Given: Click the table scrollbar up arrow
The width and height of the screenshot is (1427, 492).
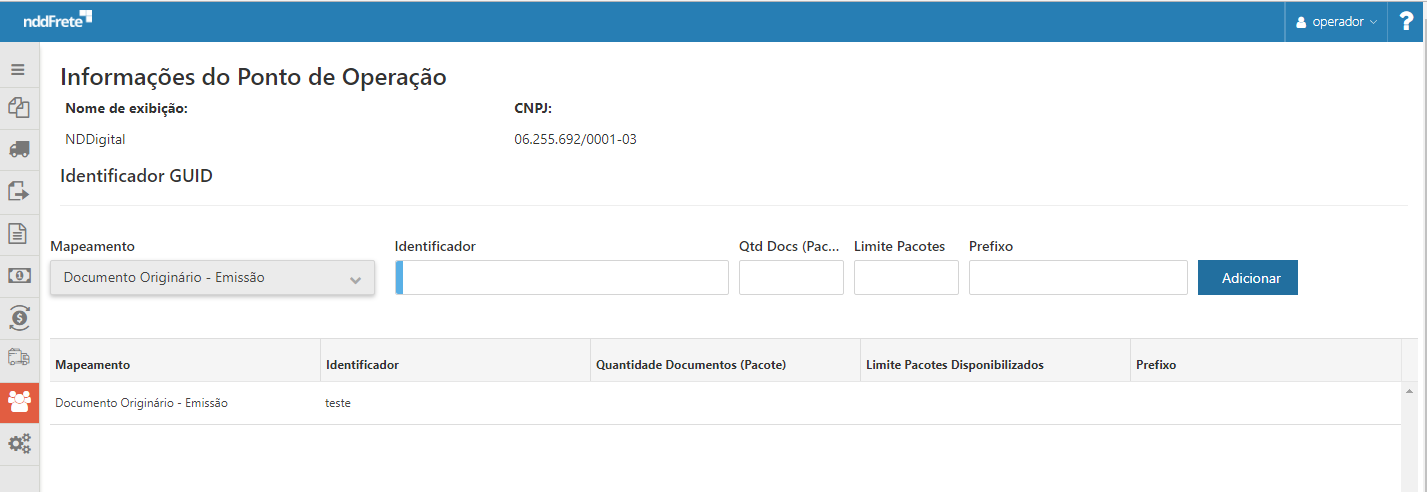Looking at the screenshot, I should click(1410, 390).
